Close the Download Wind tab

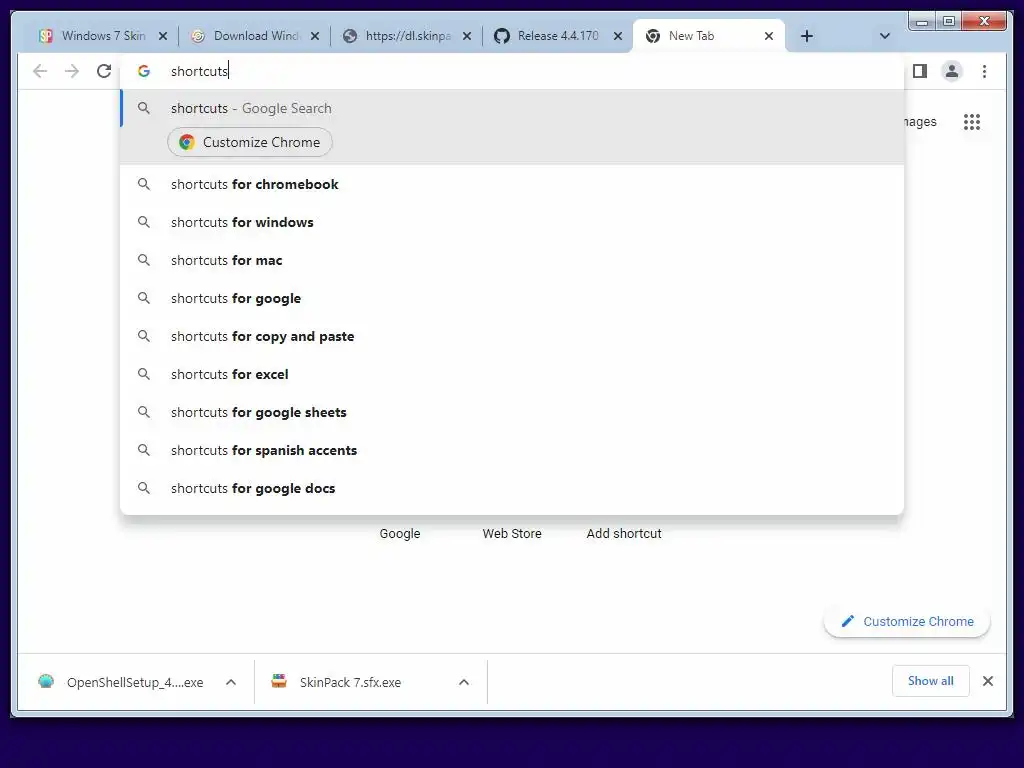click(x=315, y=36)
